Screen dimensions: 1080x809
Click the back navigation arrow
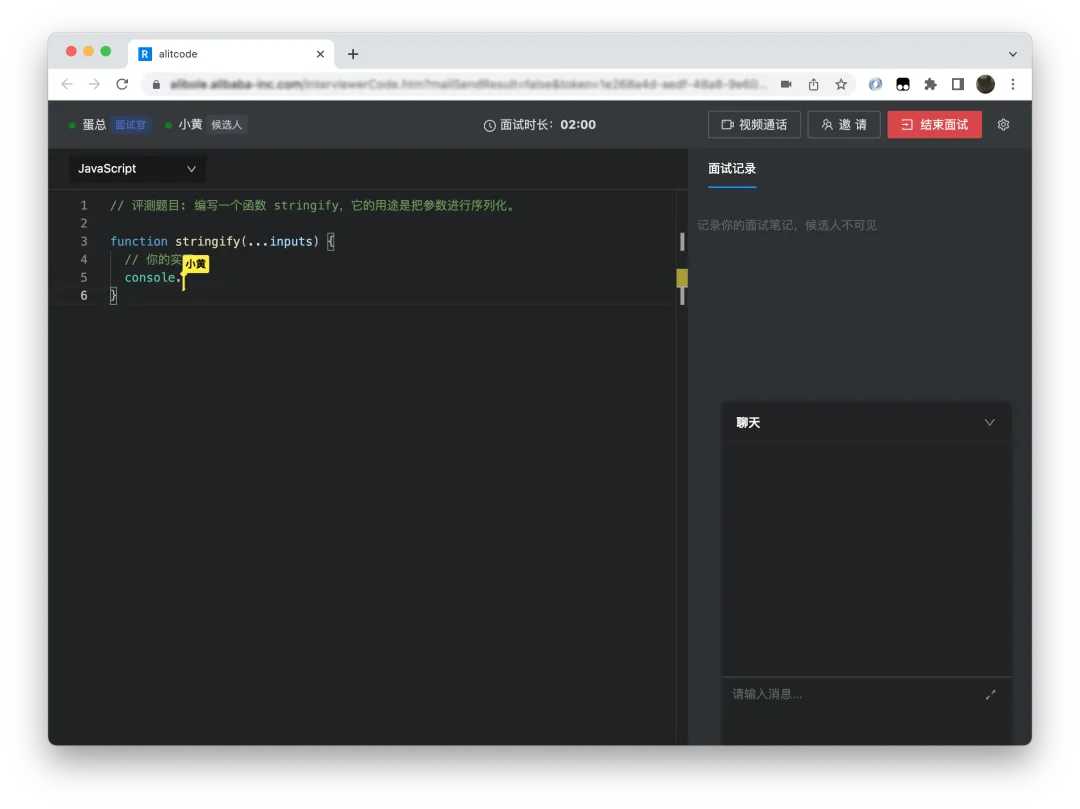coord(66,84)
